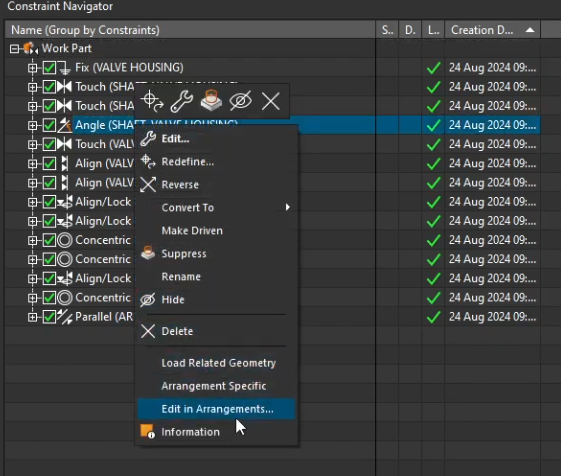Choose Edit... from the context menu
Viewport: 561px width, 476px height.
(216, 139)
